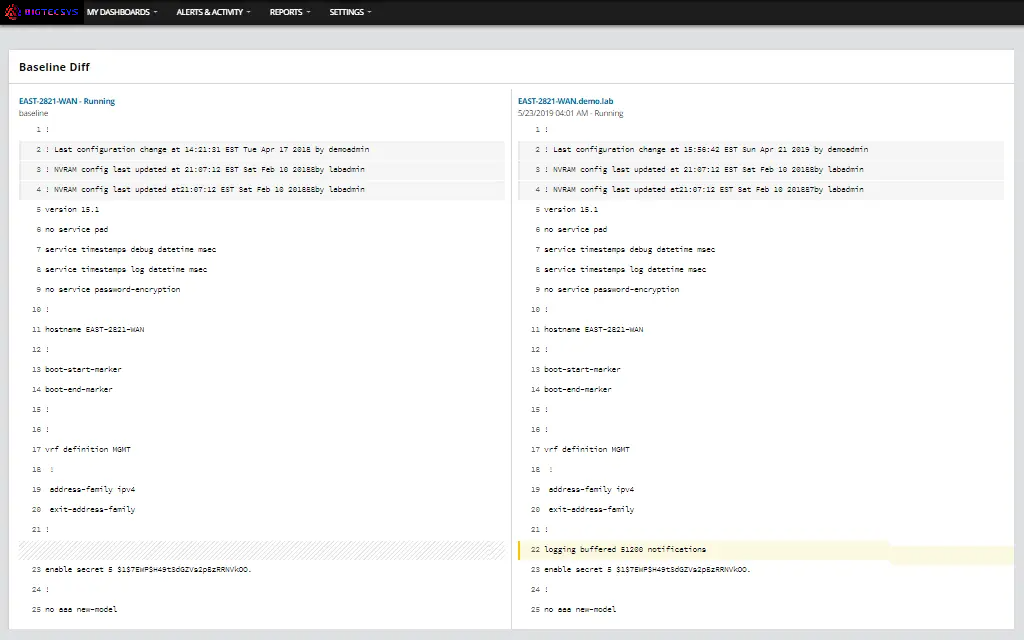
Task: Expand the chevron beside MY DASHBOARDS
Action: pos(155,12)
